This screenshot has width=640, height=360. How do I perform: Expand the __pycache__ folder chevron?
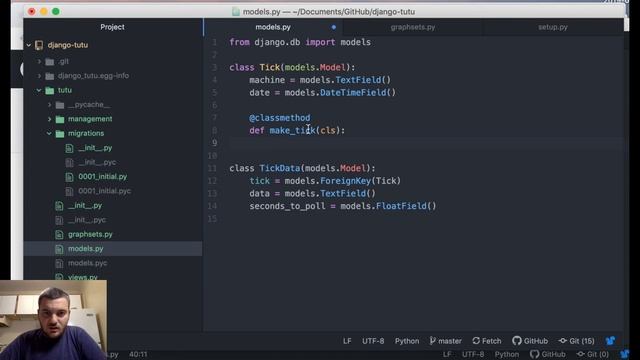pos(49,105)
